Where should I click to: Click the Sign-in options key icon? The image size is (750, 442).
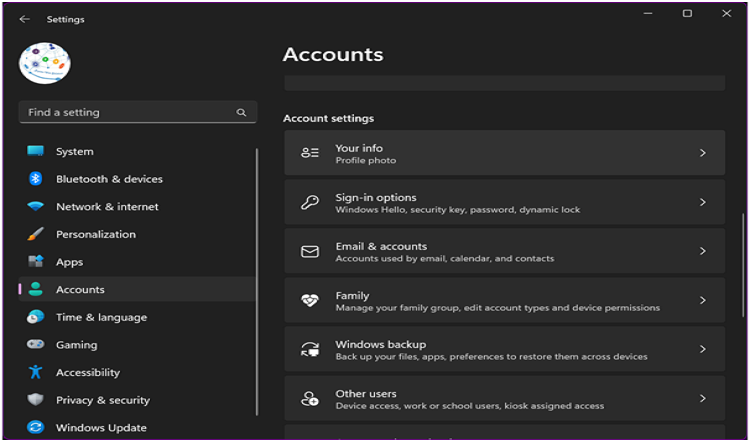310,202
